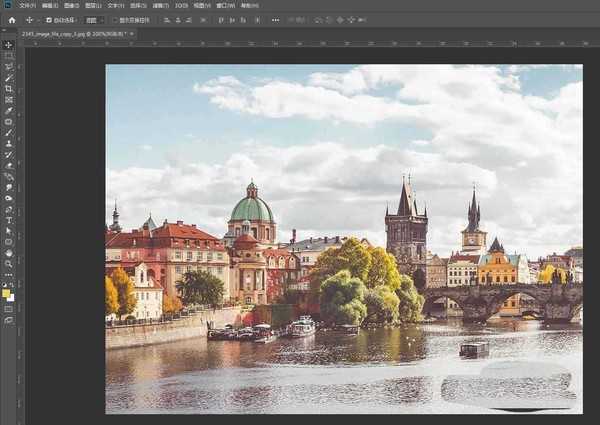600x425 pixels.
Task: Select the Move tool
Action: pyautogui.click(x=8, y=45)
